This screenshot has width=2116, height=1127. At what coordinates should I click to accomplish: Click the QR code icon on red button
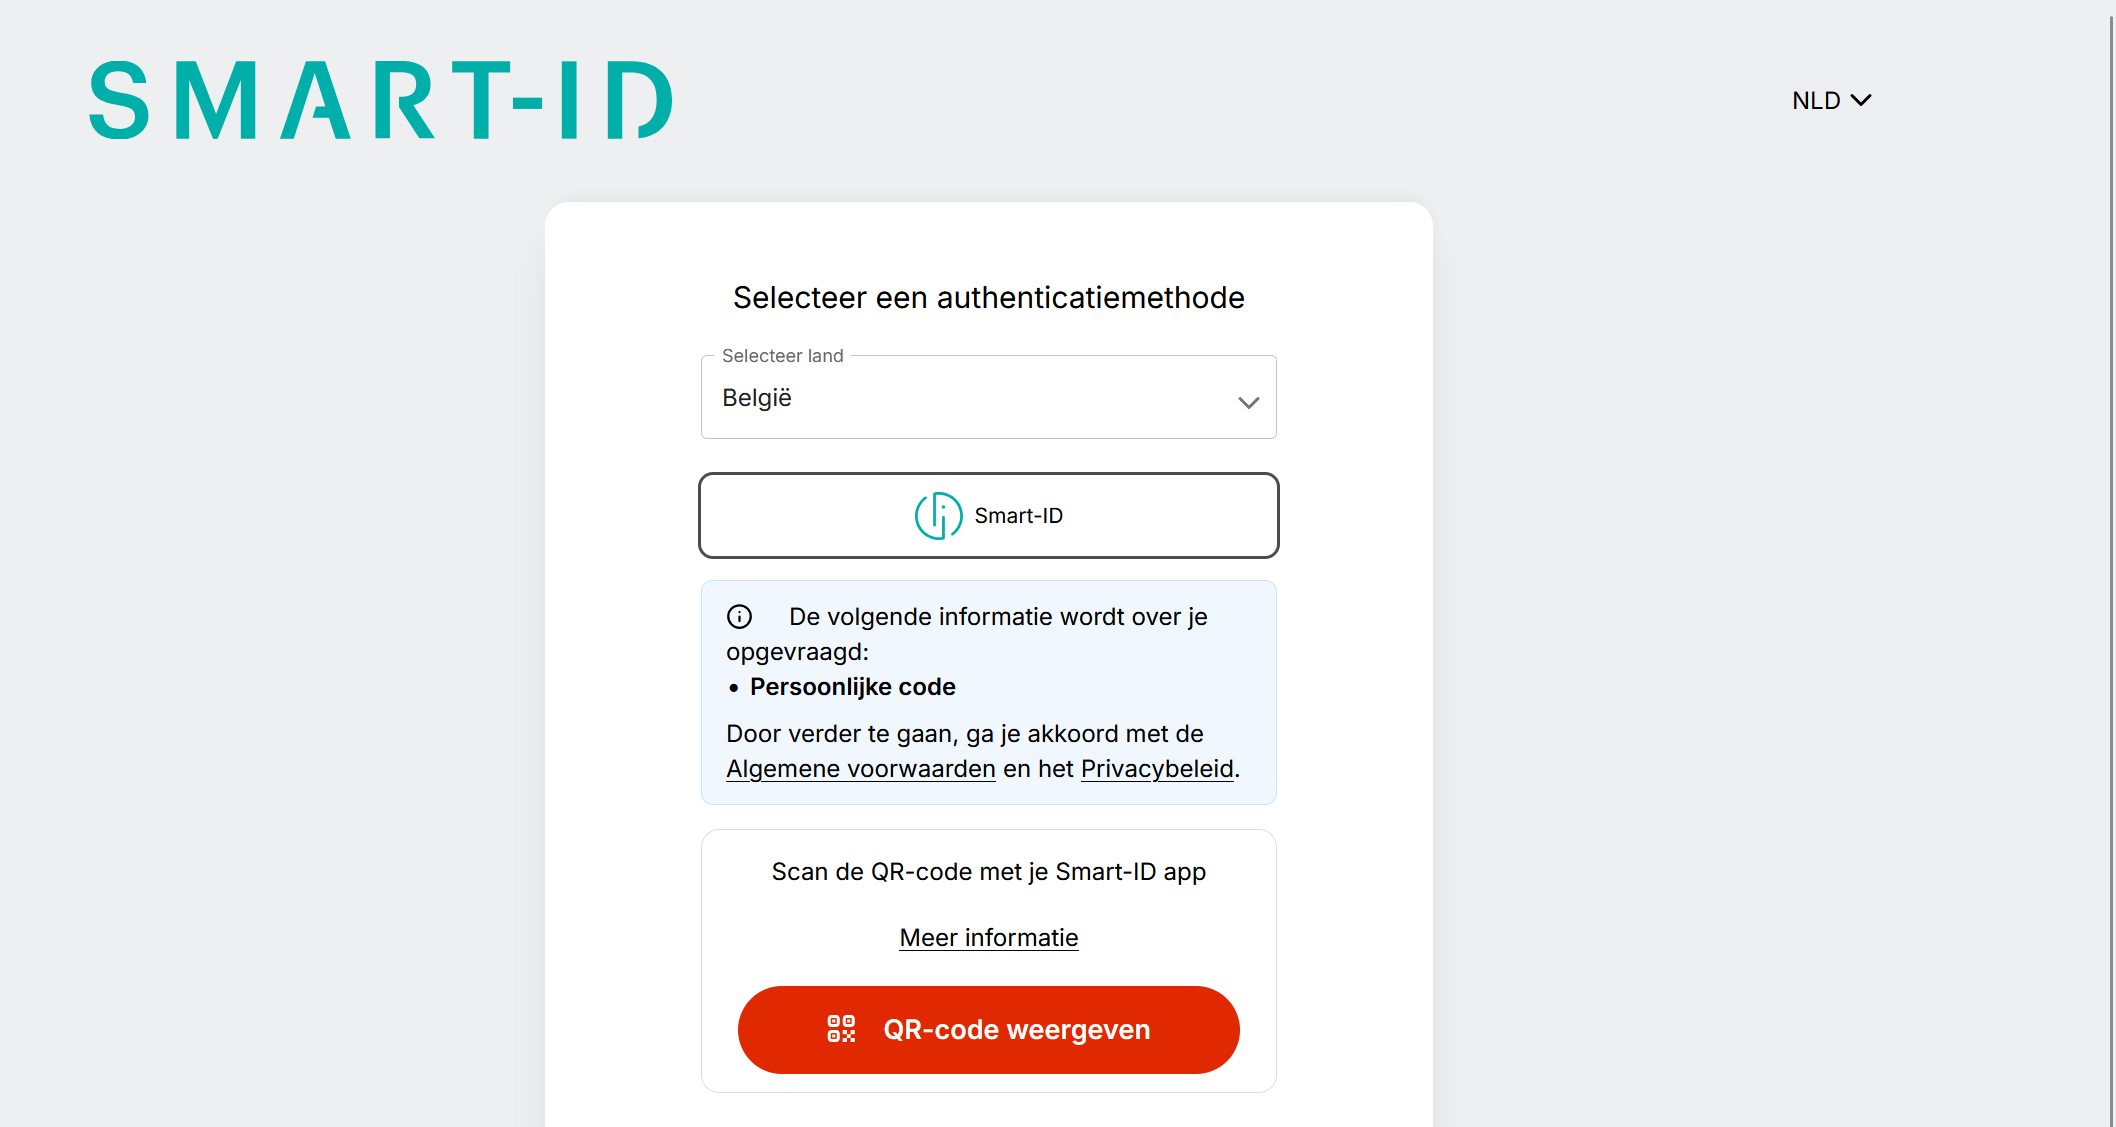[841, 1029]
